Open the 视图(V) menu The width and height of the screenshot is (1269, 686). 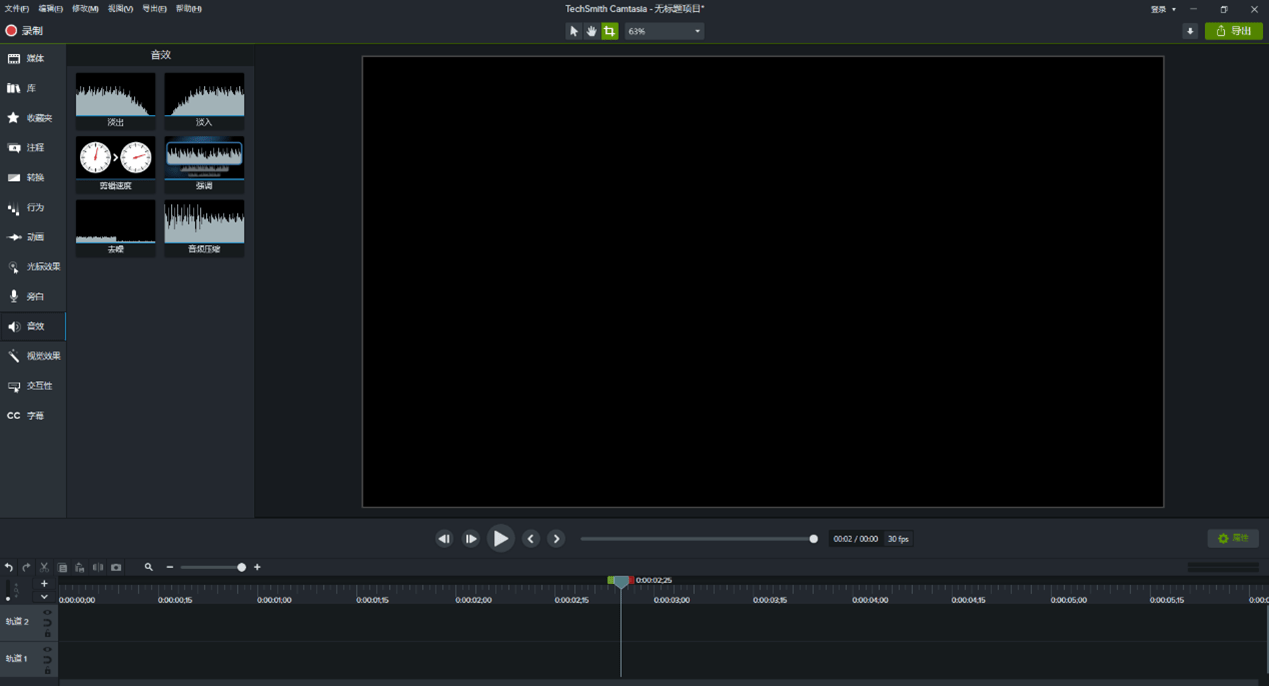point(120,9)
